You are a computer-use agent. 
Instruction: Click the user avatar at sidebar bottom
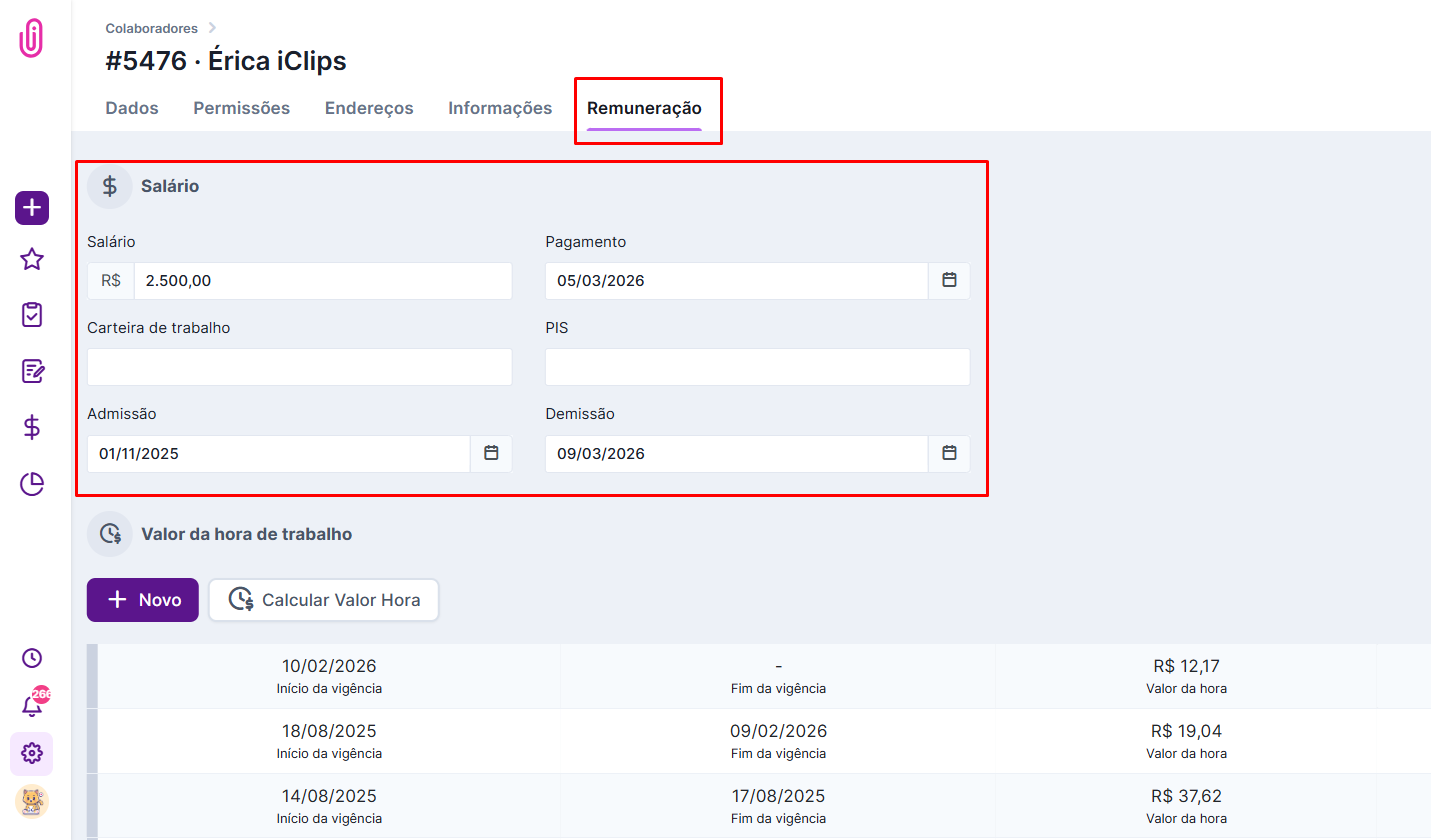[32, 802]
